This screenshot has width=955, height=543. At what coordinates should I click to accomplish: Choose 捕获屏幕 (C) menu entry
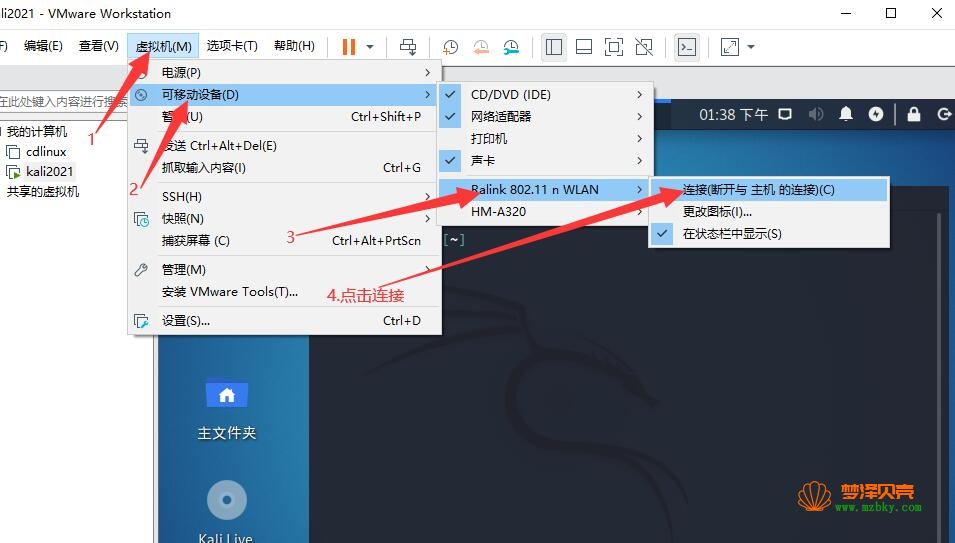(x=284, y=240)
